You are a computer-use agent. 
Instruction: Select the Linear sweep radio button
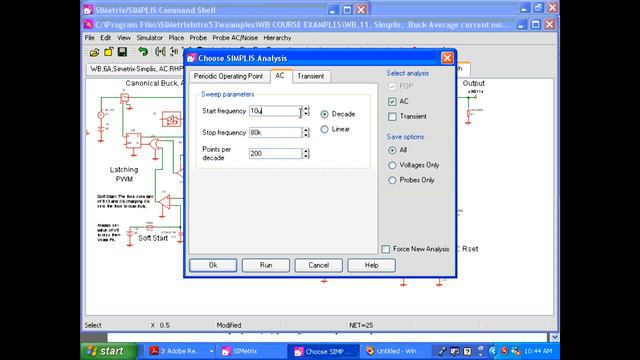(x=324, y=129)
